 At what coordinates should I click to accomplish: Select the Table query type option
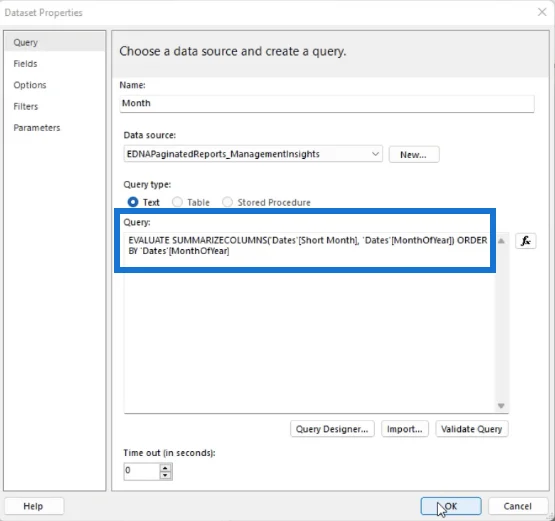[177, 202]
